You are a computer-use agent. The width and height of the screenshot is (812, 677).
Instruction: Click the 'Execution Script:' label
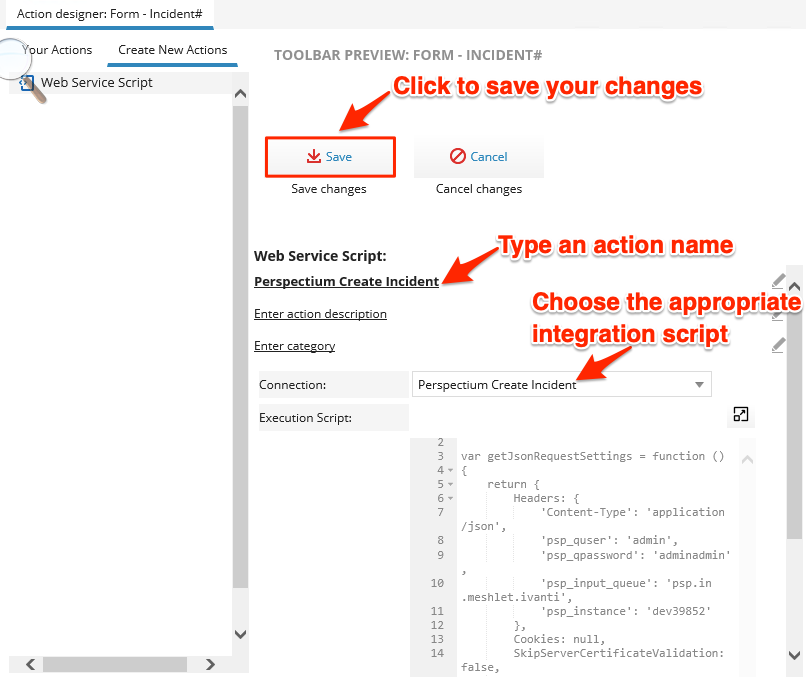tap(306, 417)
